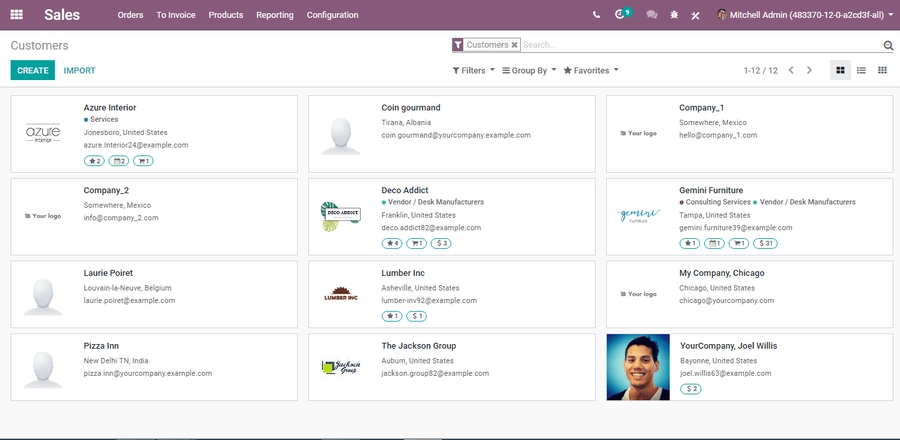The width and height of the screenshot is (900, 440).
Task: Click the phone call icon in top bar
Action: [596, 15]
